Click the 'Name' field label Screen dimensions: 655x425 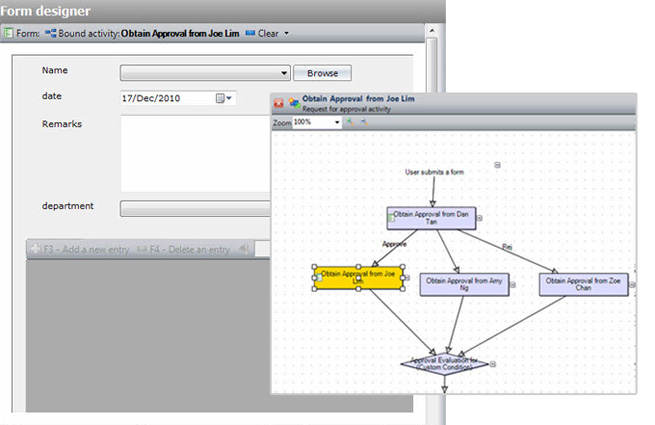click(x=55, y=70)
